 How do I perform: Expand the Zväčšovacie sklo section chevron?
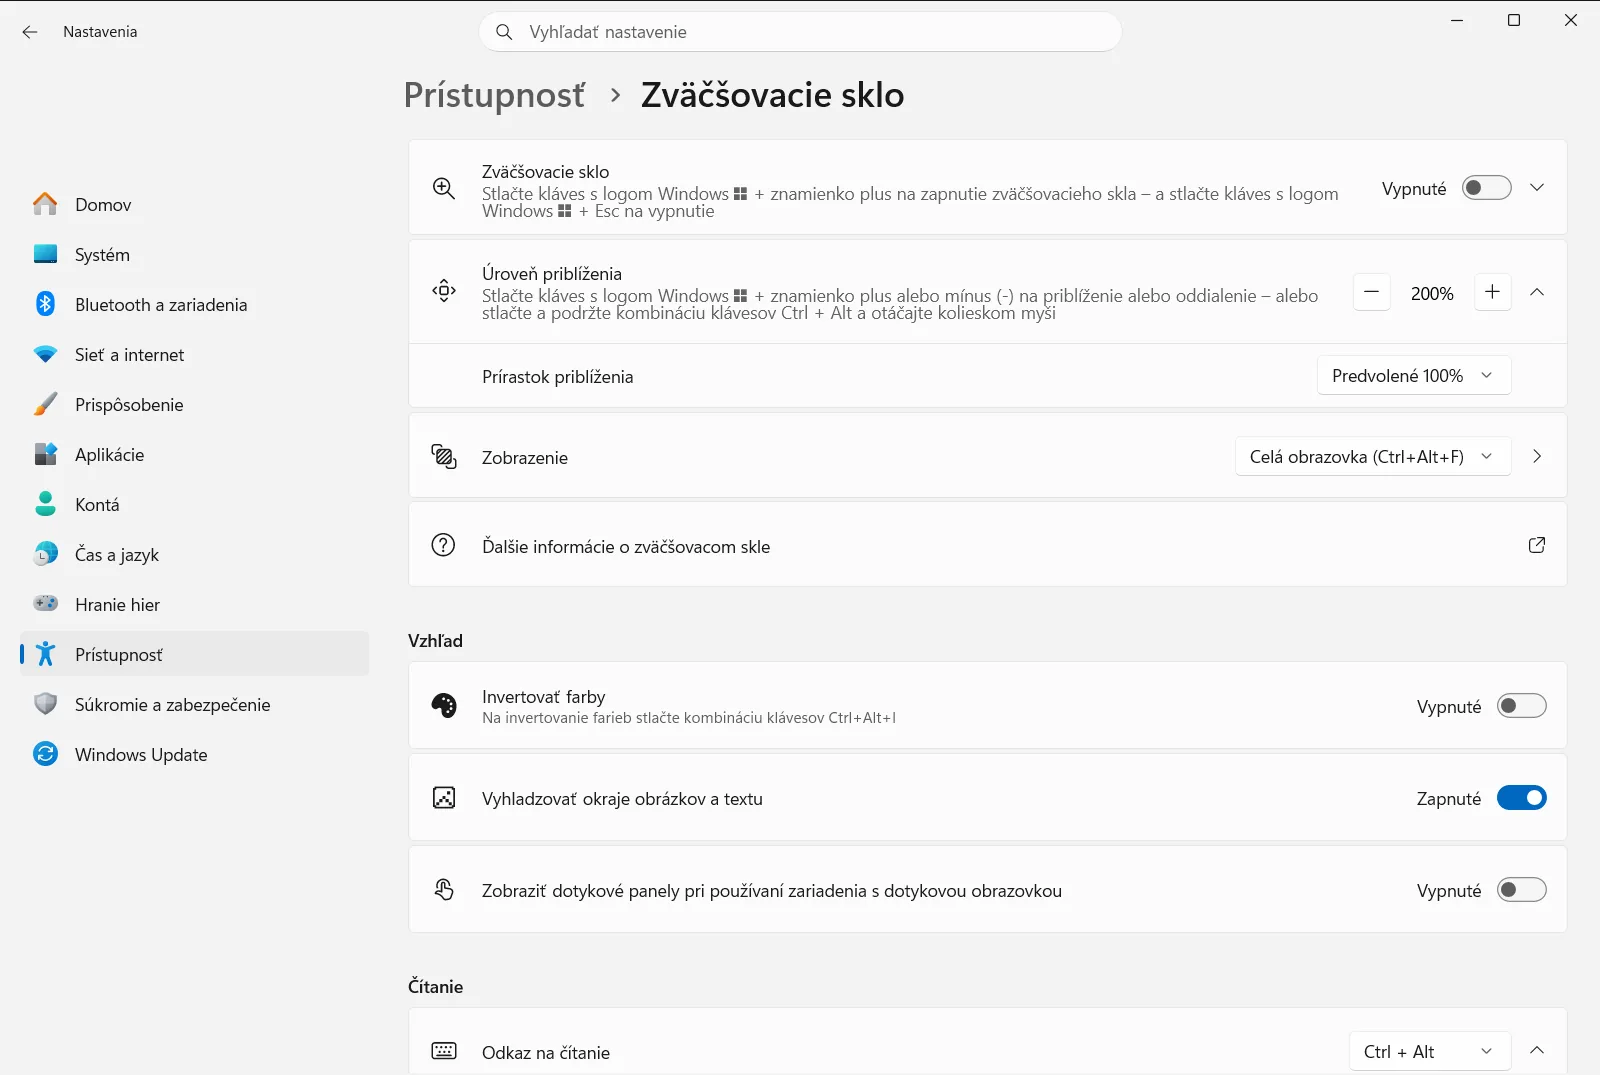click(x=1537, y=188)
